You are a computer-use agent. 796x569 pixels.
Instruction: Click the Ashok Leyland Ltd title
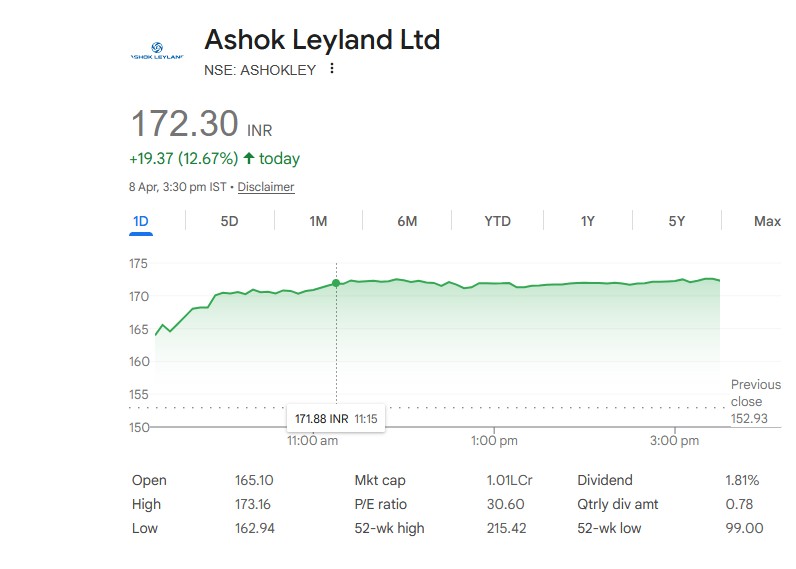pyautogui.click(x=322, y=40)
